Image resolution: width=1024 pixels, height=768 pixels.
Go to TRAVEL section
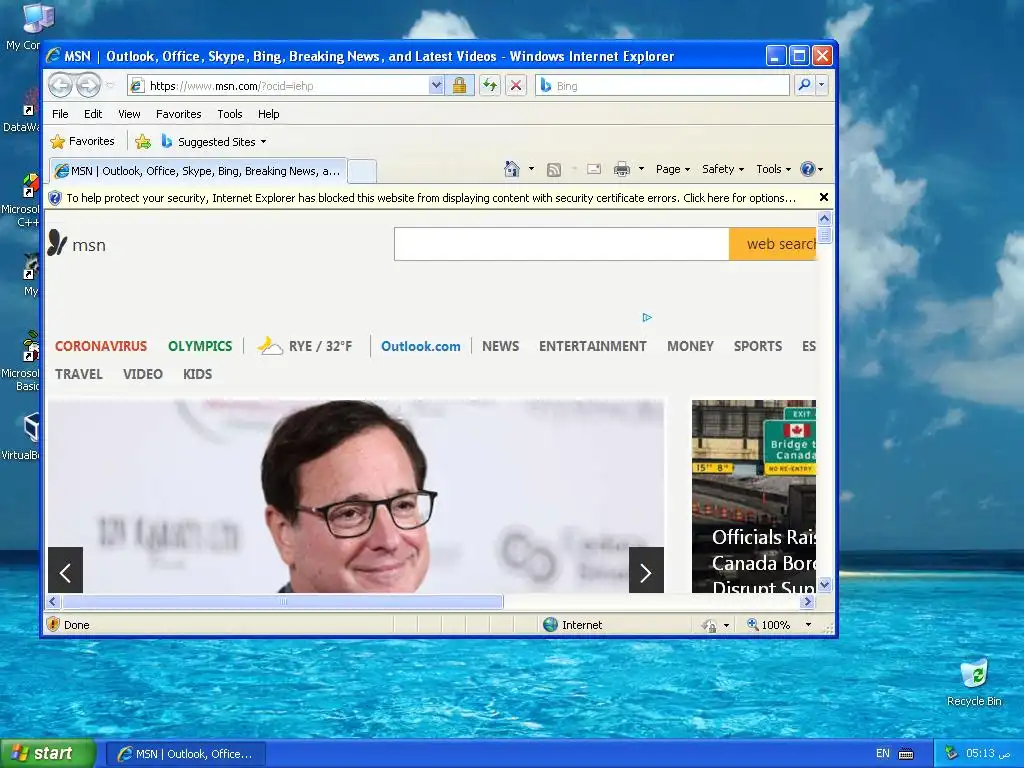coord(79,374)
